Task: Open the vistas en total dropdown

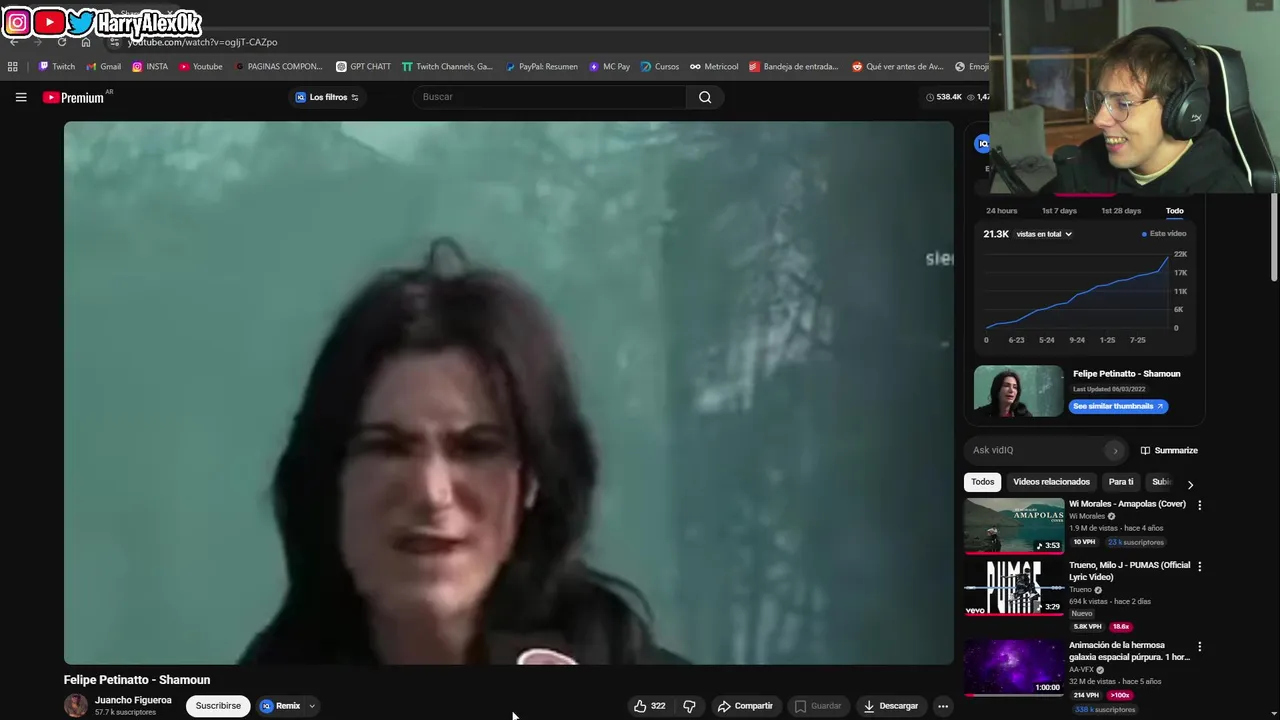Action: pos(1044,234)
